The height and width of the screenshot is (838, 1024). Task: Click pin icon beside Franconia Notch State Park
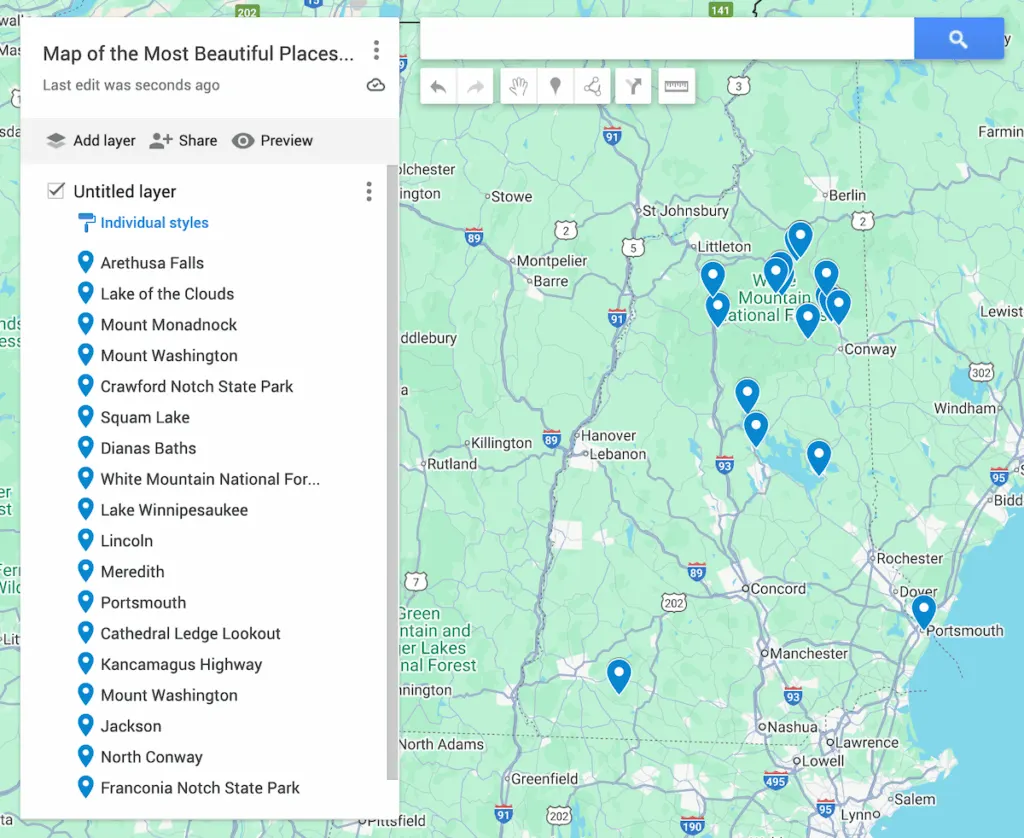86,786
